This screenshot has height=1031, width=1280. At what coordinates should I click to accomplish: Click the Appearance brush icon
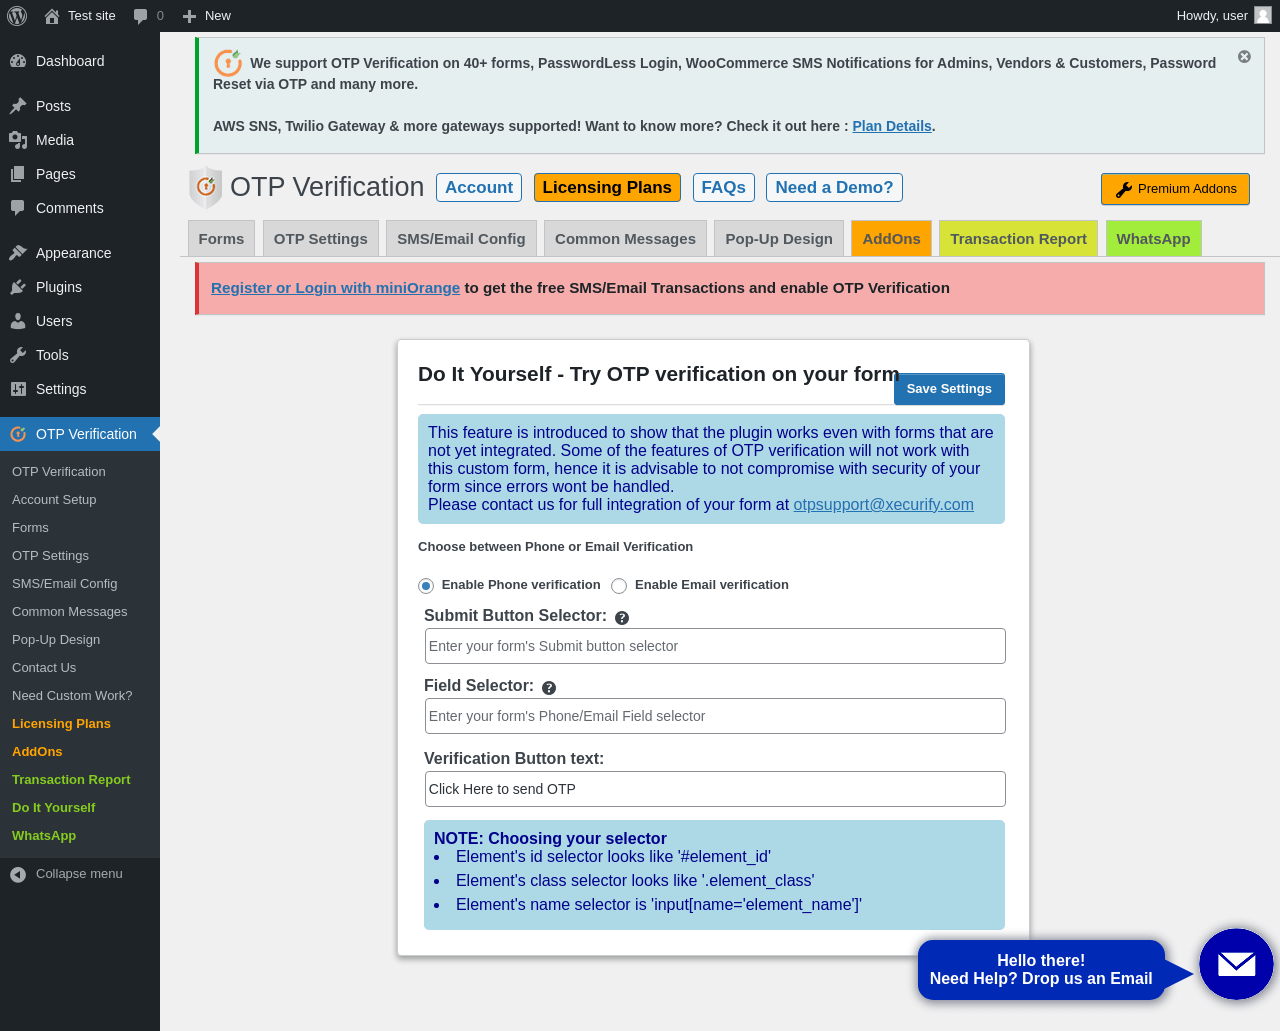18,253
